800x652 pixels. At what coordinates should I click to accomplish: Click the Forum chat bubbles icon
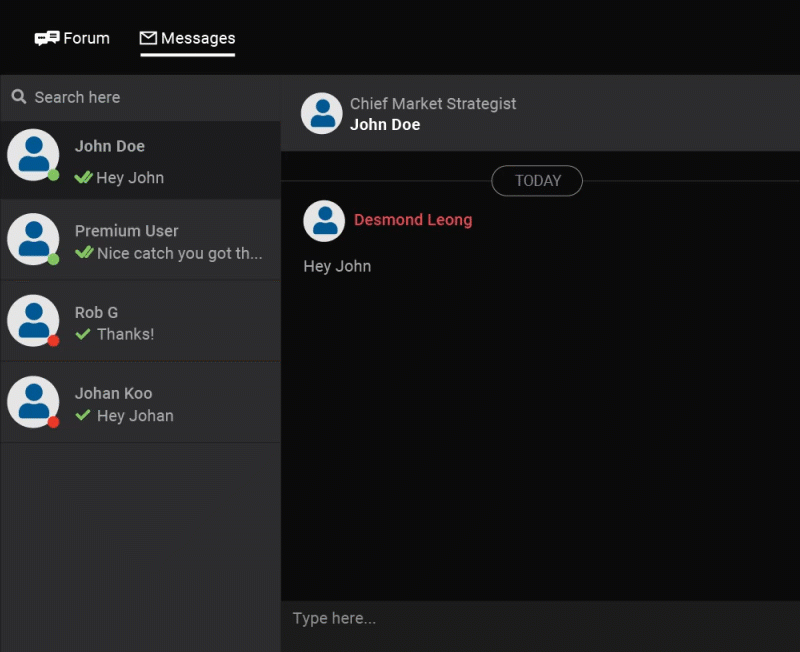47,38
